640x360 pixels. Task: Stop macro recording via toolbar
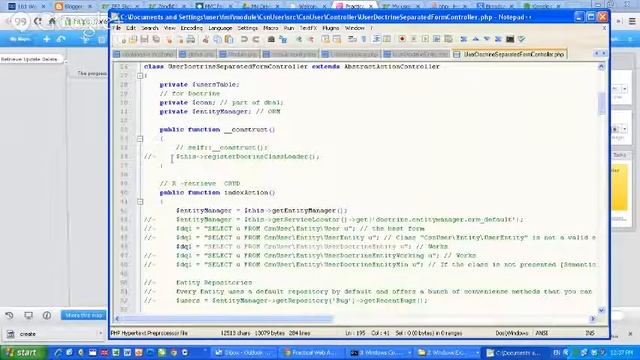413,39
